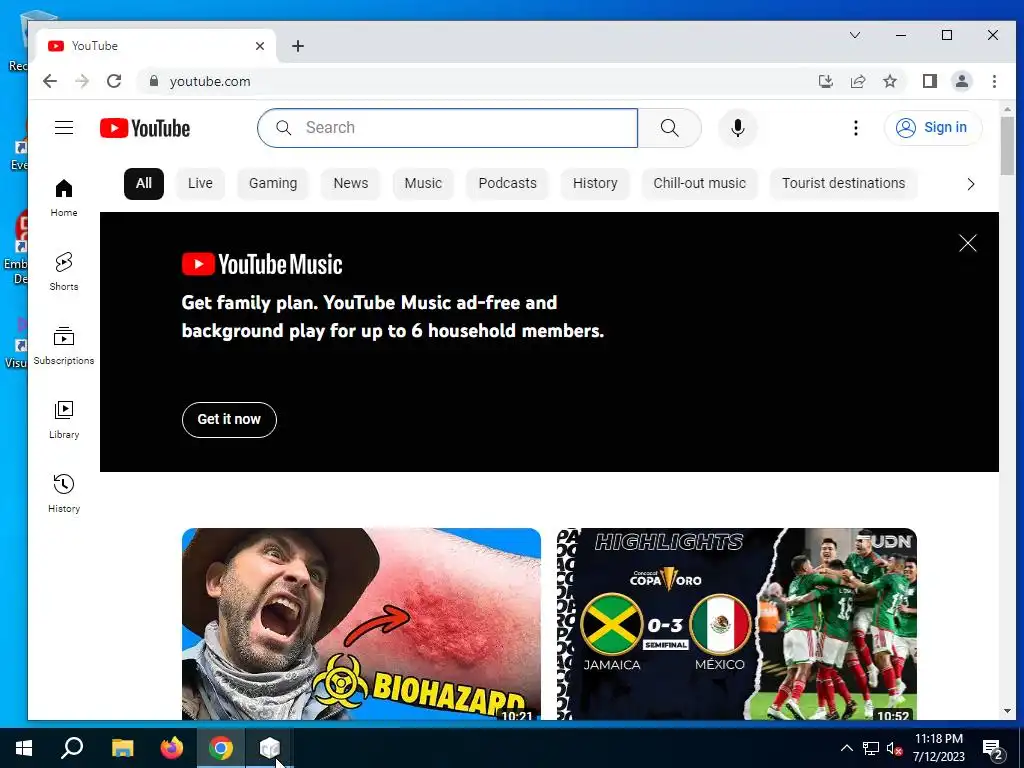The width and height of the screenshot is (1024, 768).
Task: Click the page vertical scrollbar thumb
Action: (1007, 146)
